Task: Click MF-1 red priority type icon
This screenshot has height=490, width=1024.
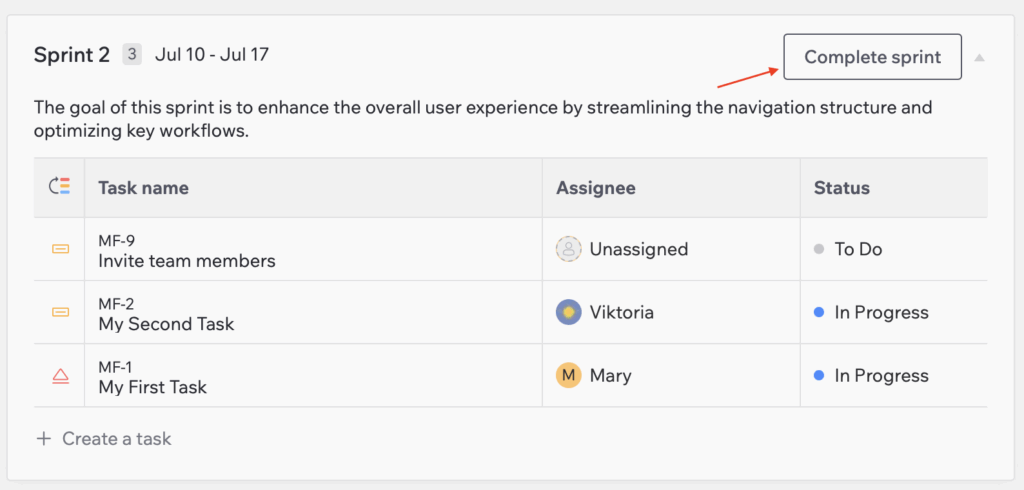Action: 60,376
